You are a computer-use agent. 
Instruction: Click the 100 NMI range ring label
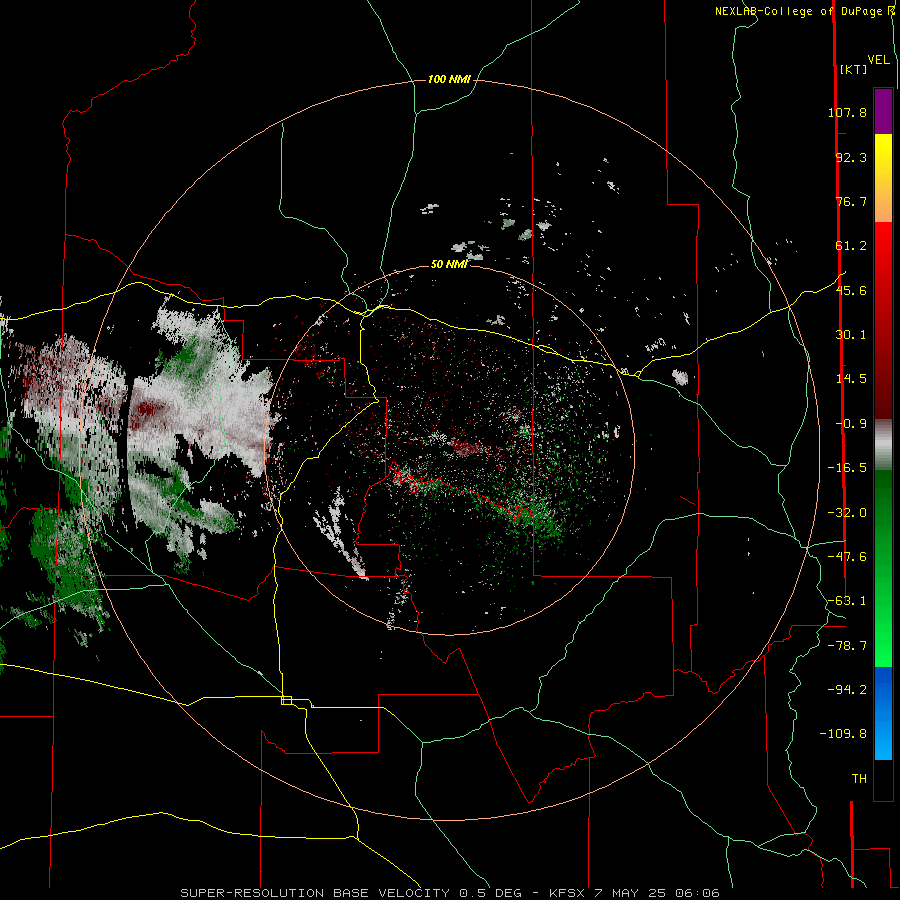[449, 79]
